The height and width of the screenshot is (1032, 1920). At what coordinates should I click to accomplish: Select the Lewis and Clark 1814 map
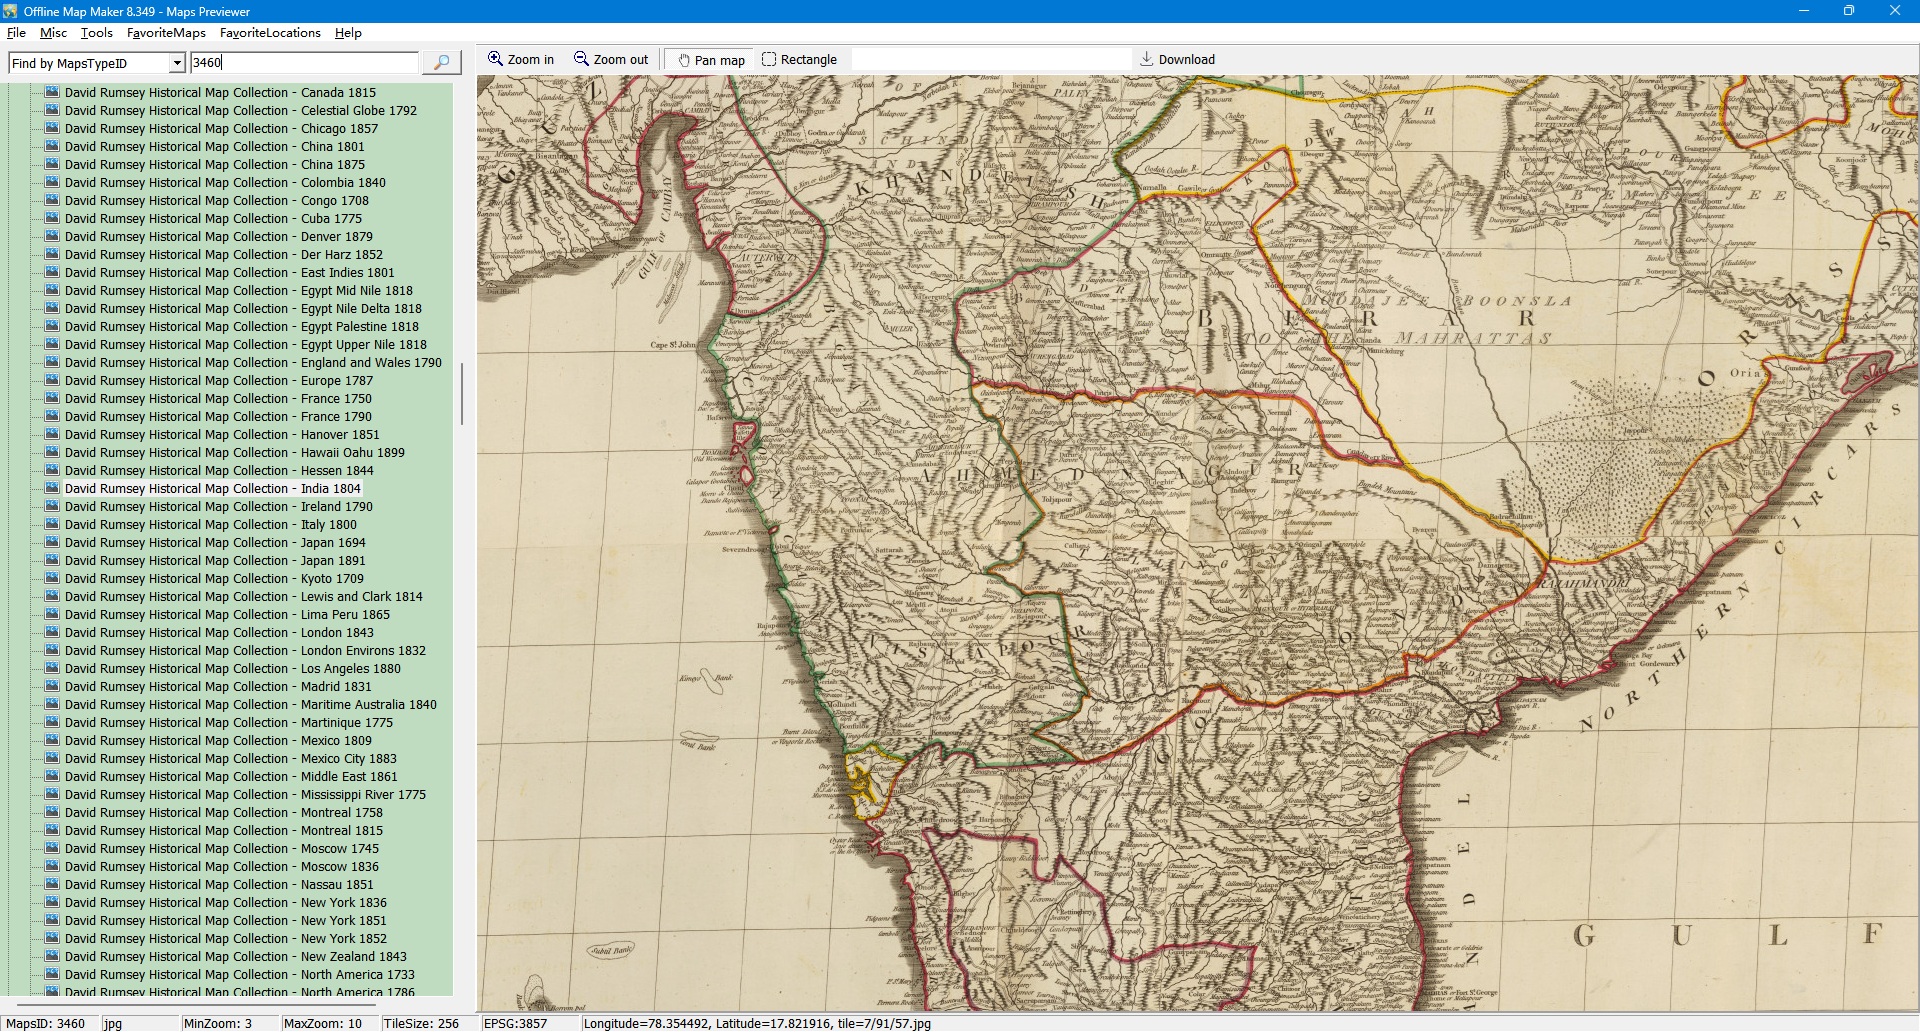coord(243,597)
